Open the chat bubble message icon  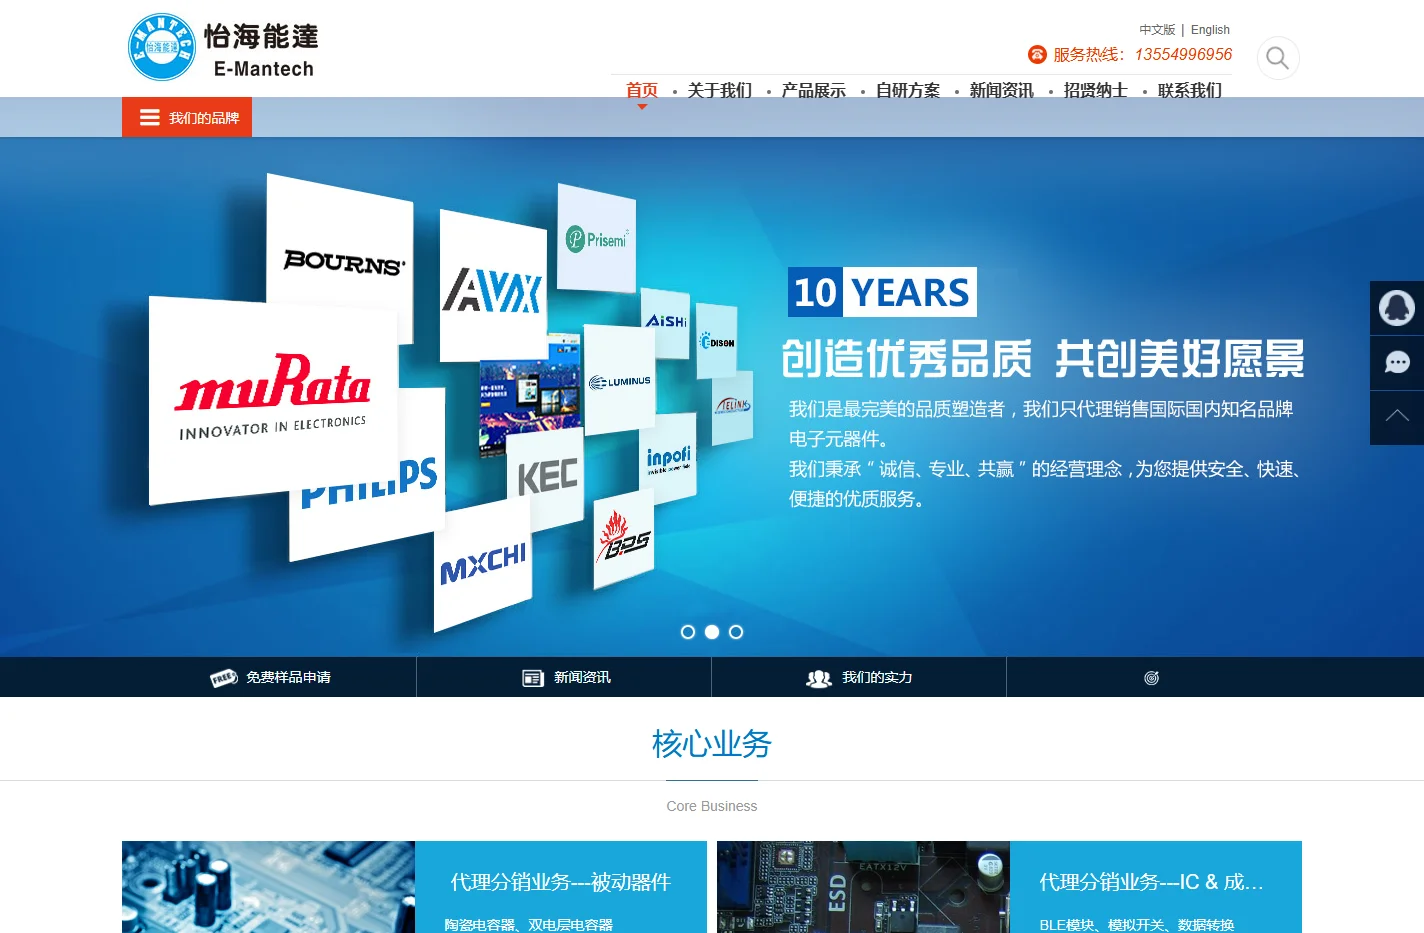point(1397,363)
